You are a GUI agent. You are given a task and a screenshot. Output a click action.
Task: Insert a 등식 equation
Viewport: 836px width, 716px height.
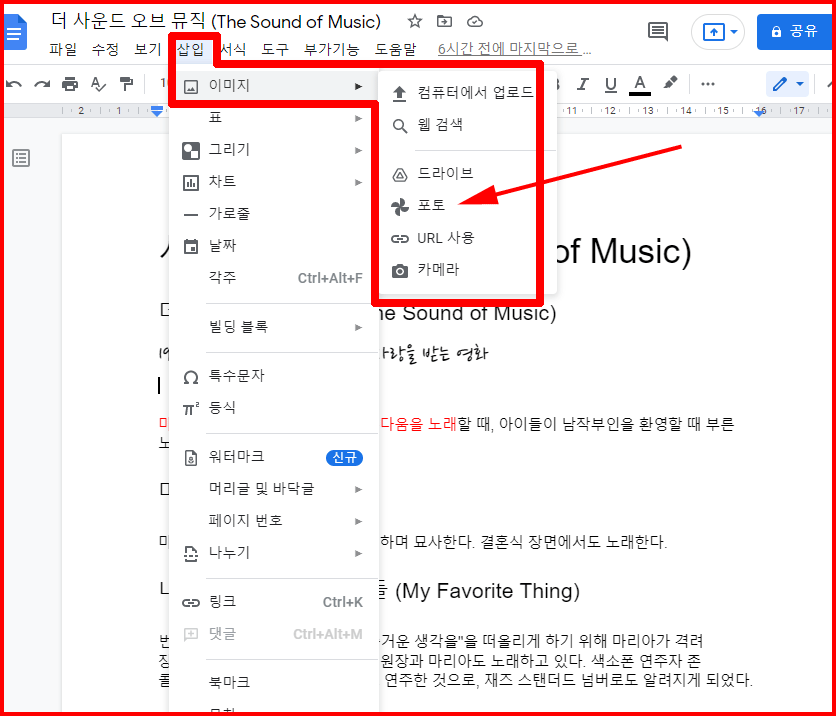[274, 408]
